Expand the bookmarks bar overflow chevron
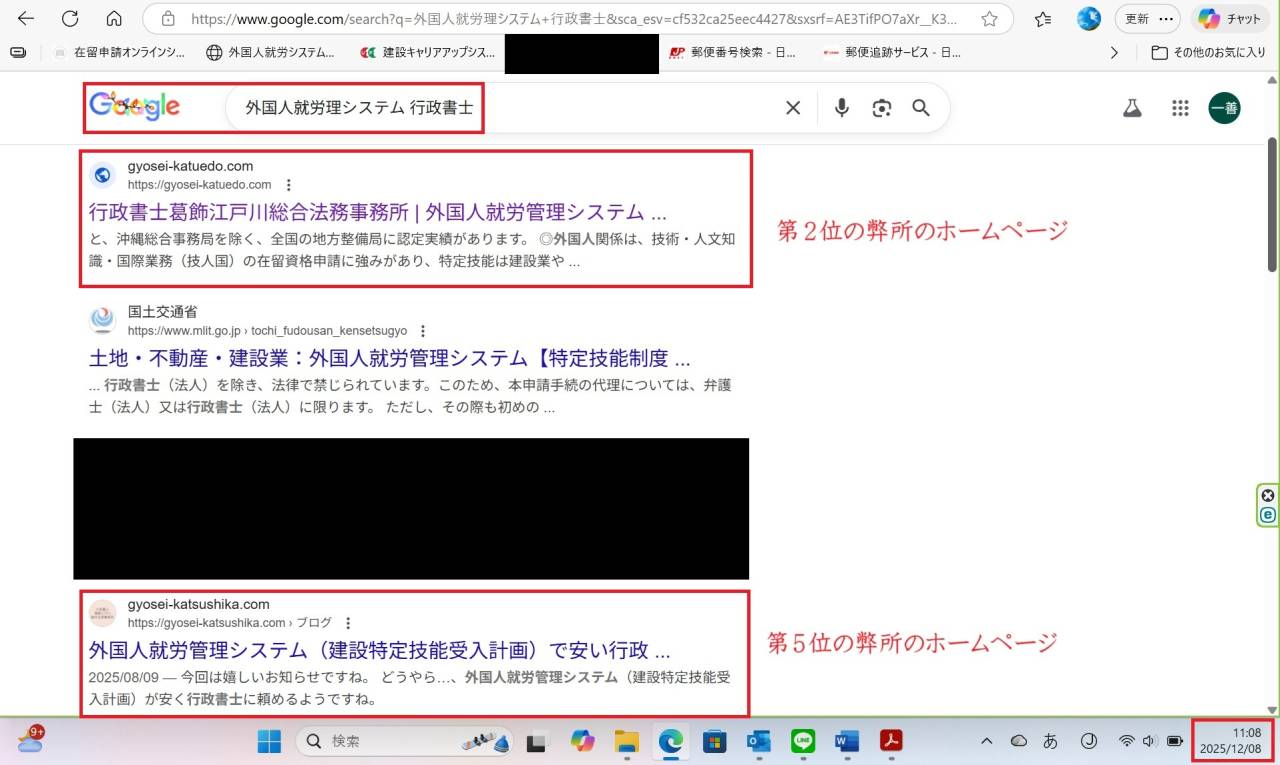 1115,53
